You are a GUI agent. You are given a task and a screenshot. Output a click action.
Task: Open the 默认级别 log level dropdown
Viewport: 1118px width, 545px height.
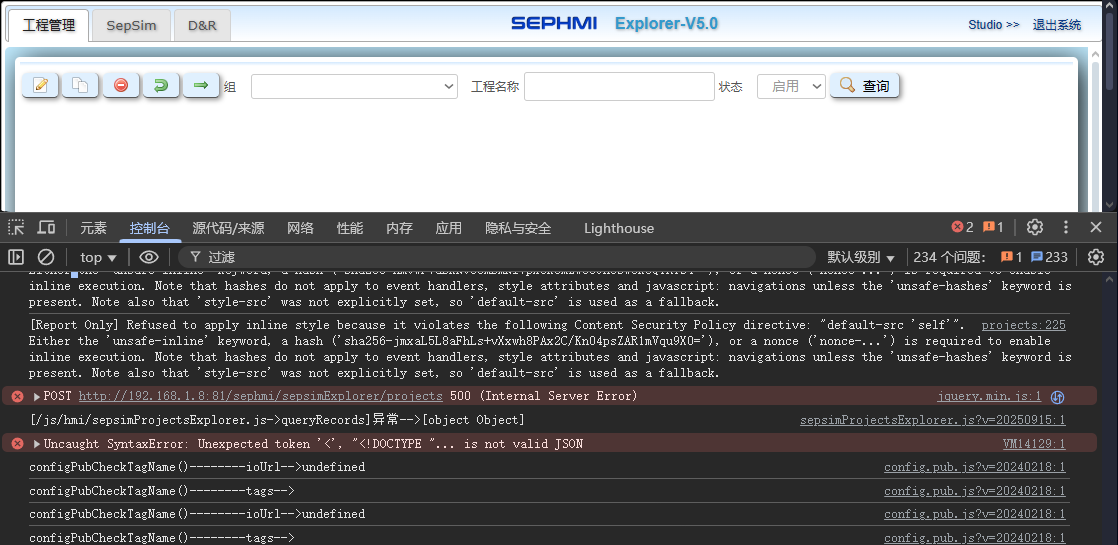click(860, 257)
